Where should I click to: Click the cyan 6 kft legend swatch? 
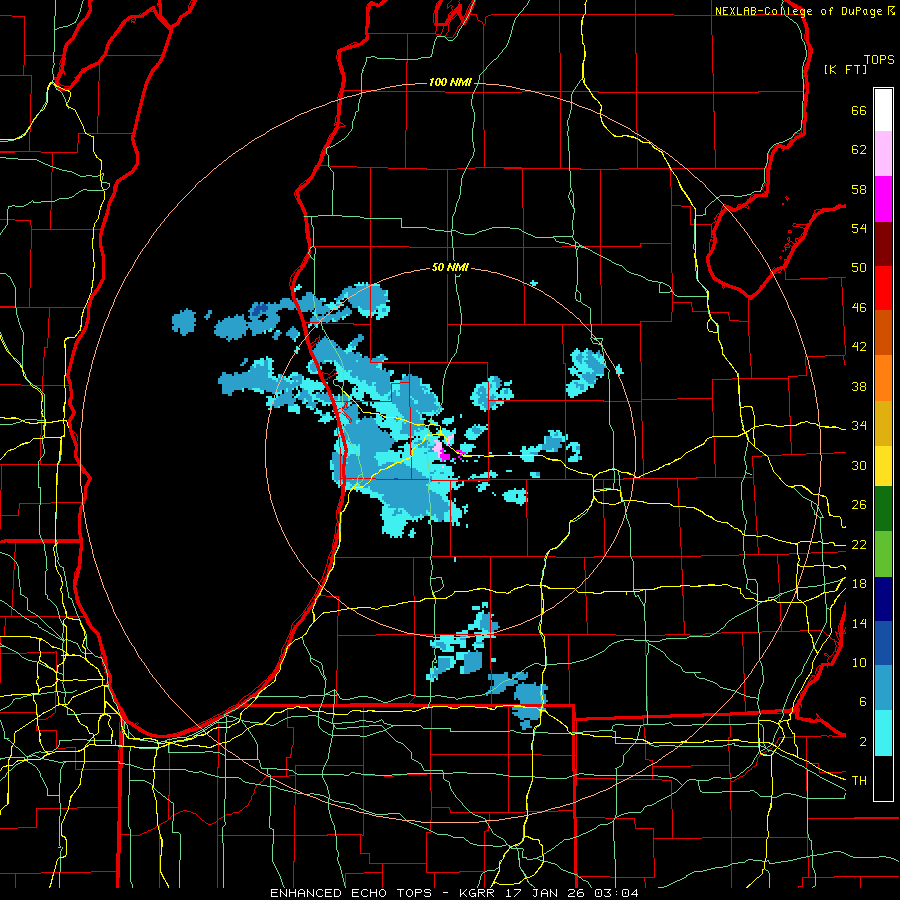(883, 734)
